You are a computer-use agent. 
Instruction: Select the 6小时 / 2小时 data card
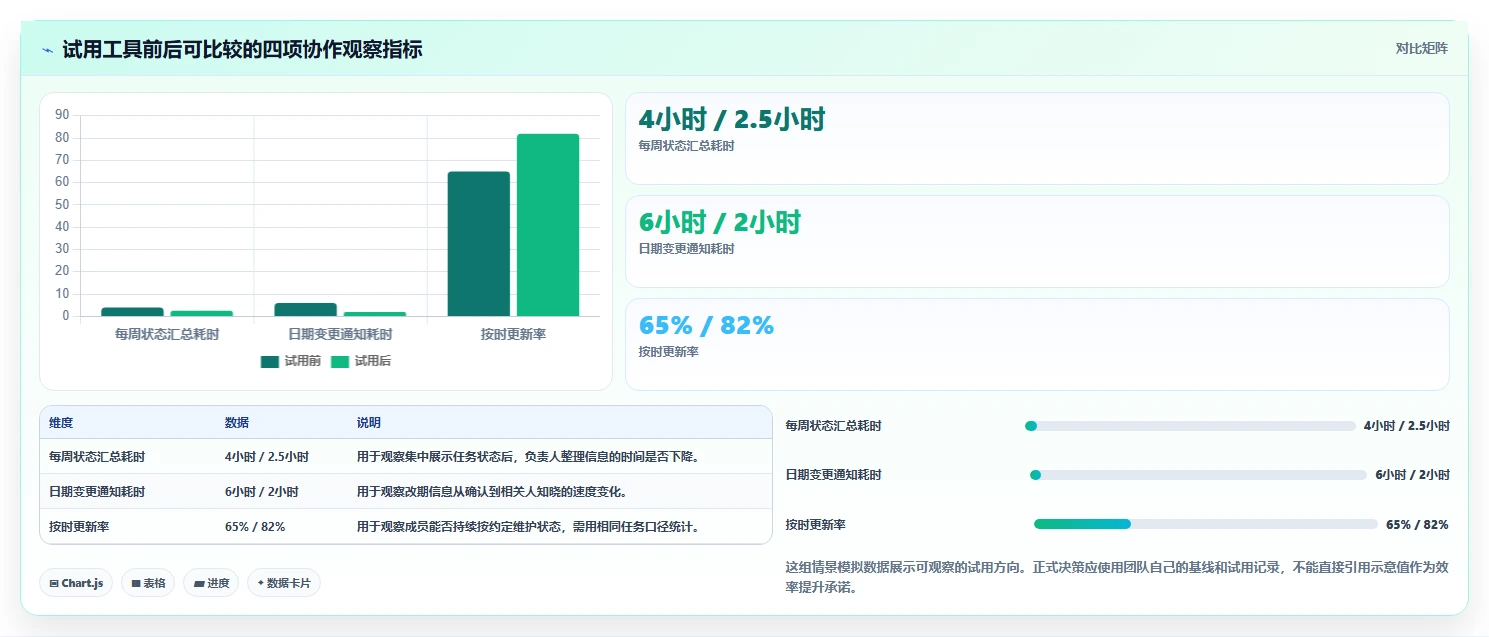pos(1037,242)
